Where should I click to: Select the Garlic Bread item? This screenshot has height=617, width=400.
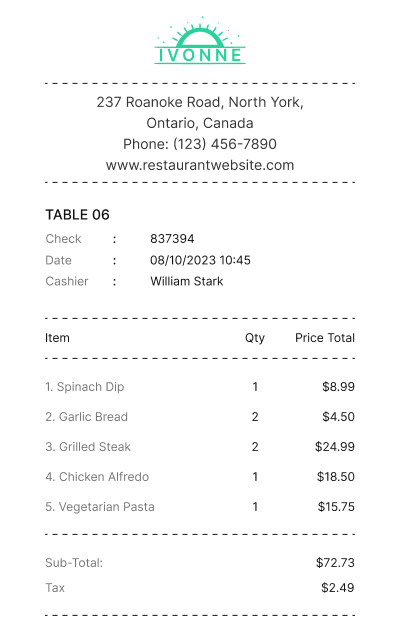pyautogui.click(x=87, y=417)
